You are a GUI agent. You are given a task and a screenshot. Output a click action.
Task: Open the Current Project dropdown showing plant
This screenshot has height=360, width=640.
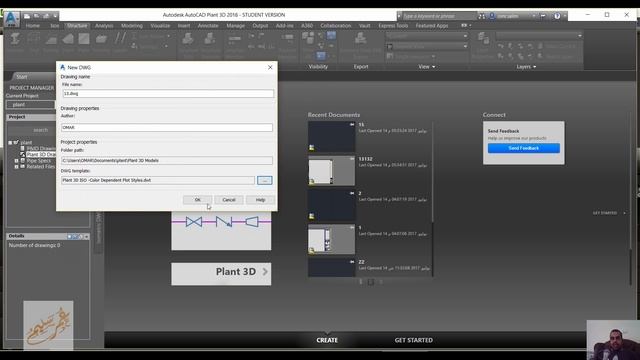coord(30,104)
